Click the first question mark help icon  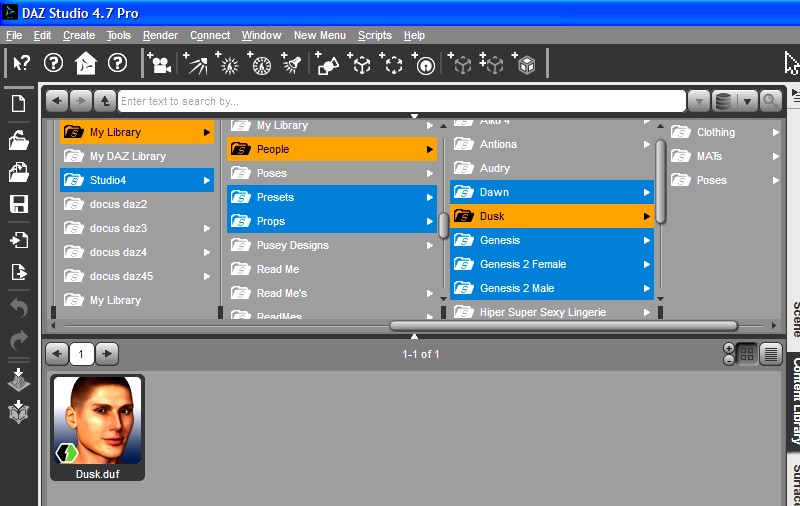pos(54,63)
